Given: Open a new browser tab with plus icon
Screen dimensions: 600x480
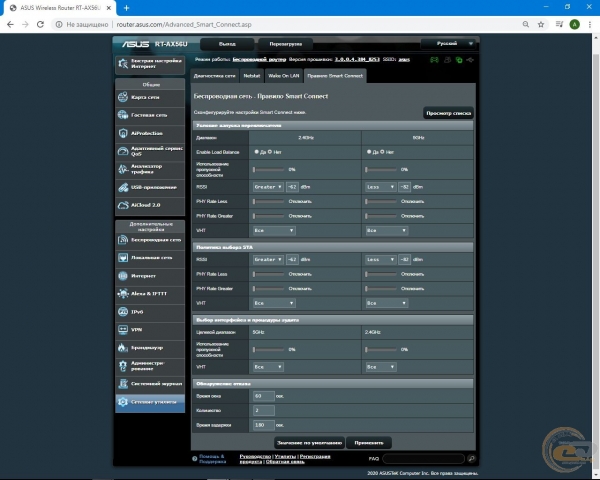Looking at the screenshot, I should pos(127,8).
